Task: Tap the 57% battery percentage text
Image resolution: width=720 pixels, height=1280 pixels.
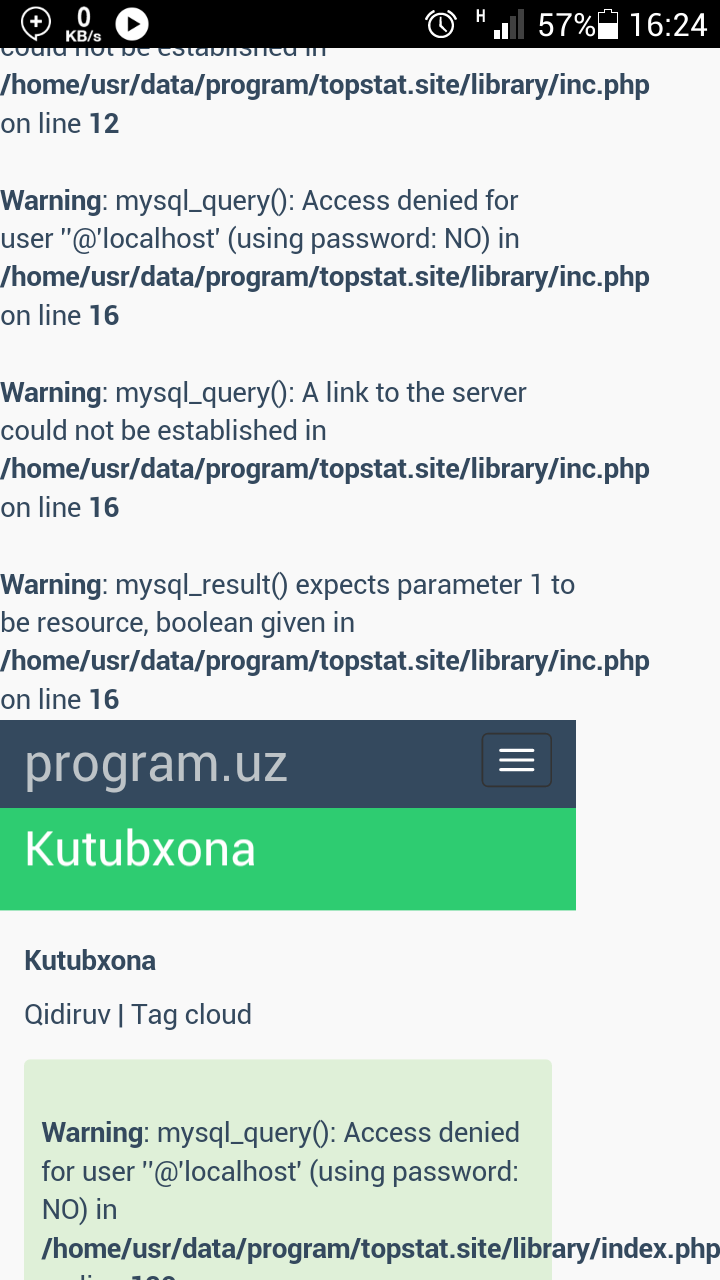Action: pos(566,24)
